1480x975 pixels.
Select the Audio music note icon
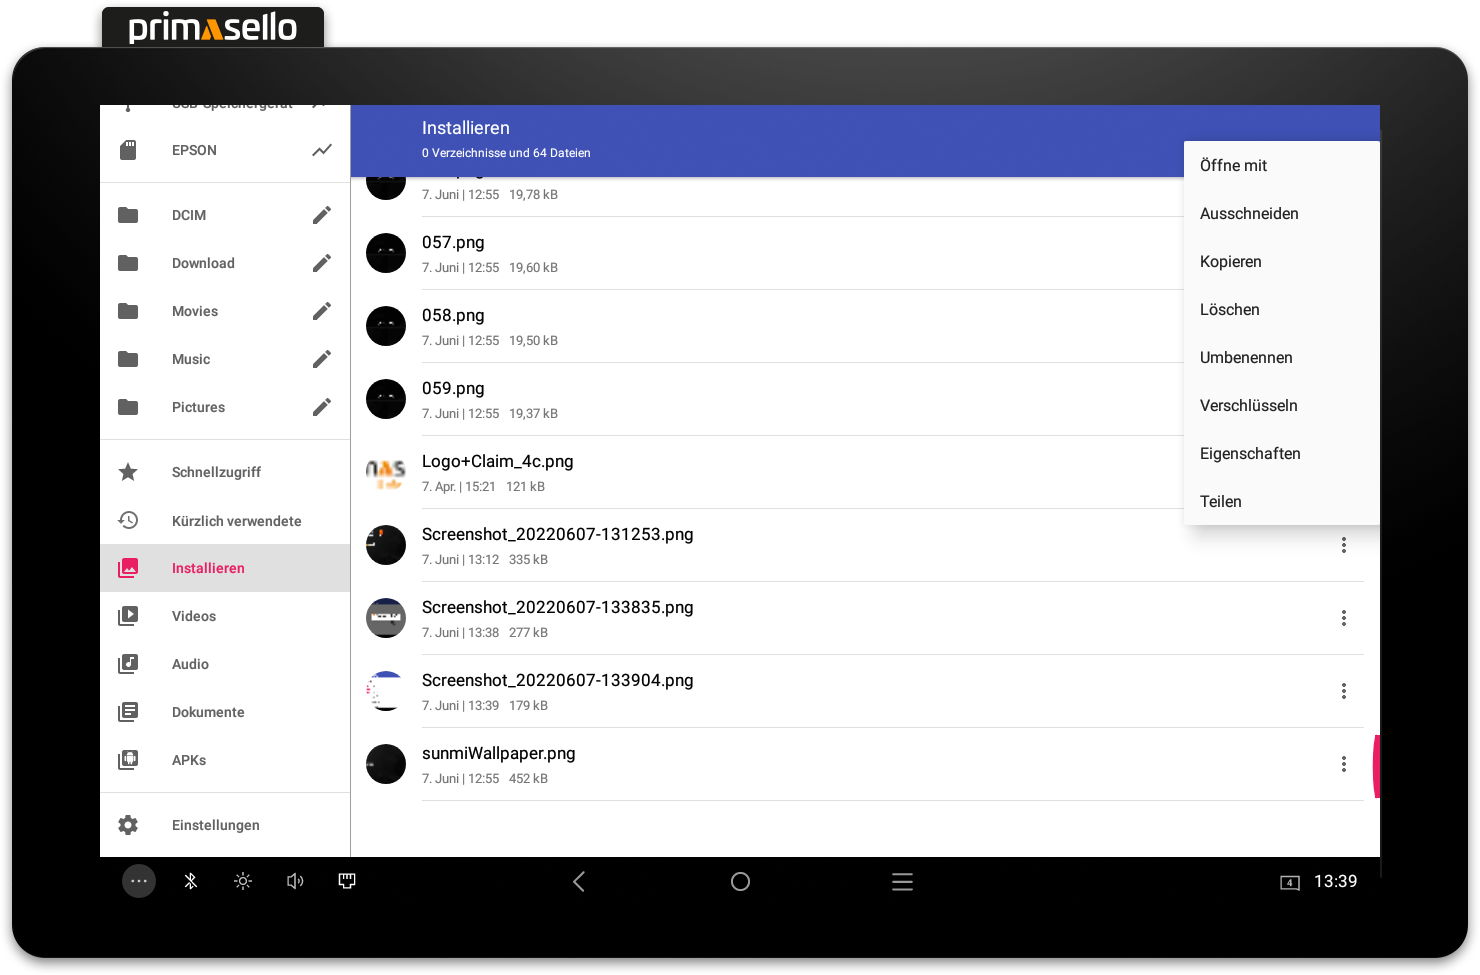pyautogui.click(x=128, y=664)
